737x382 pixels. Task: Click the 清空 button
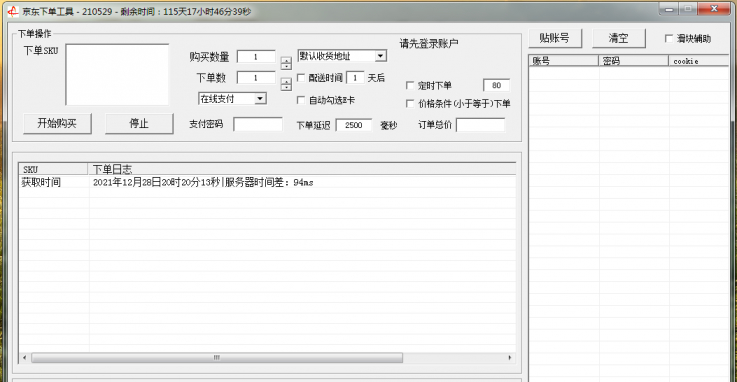click(x=619, y=38)
